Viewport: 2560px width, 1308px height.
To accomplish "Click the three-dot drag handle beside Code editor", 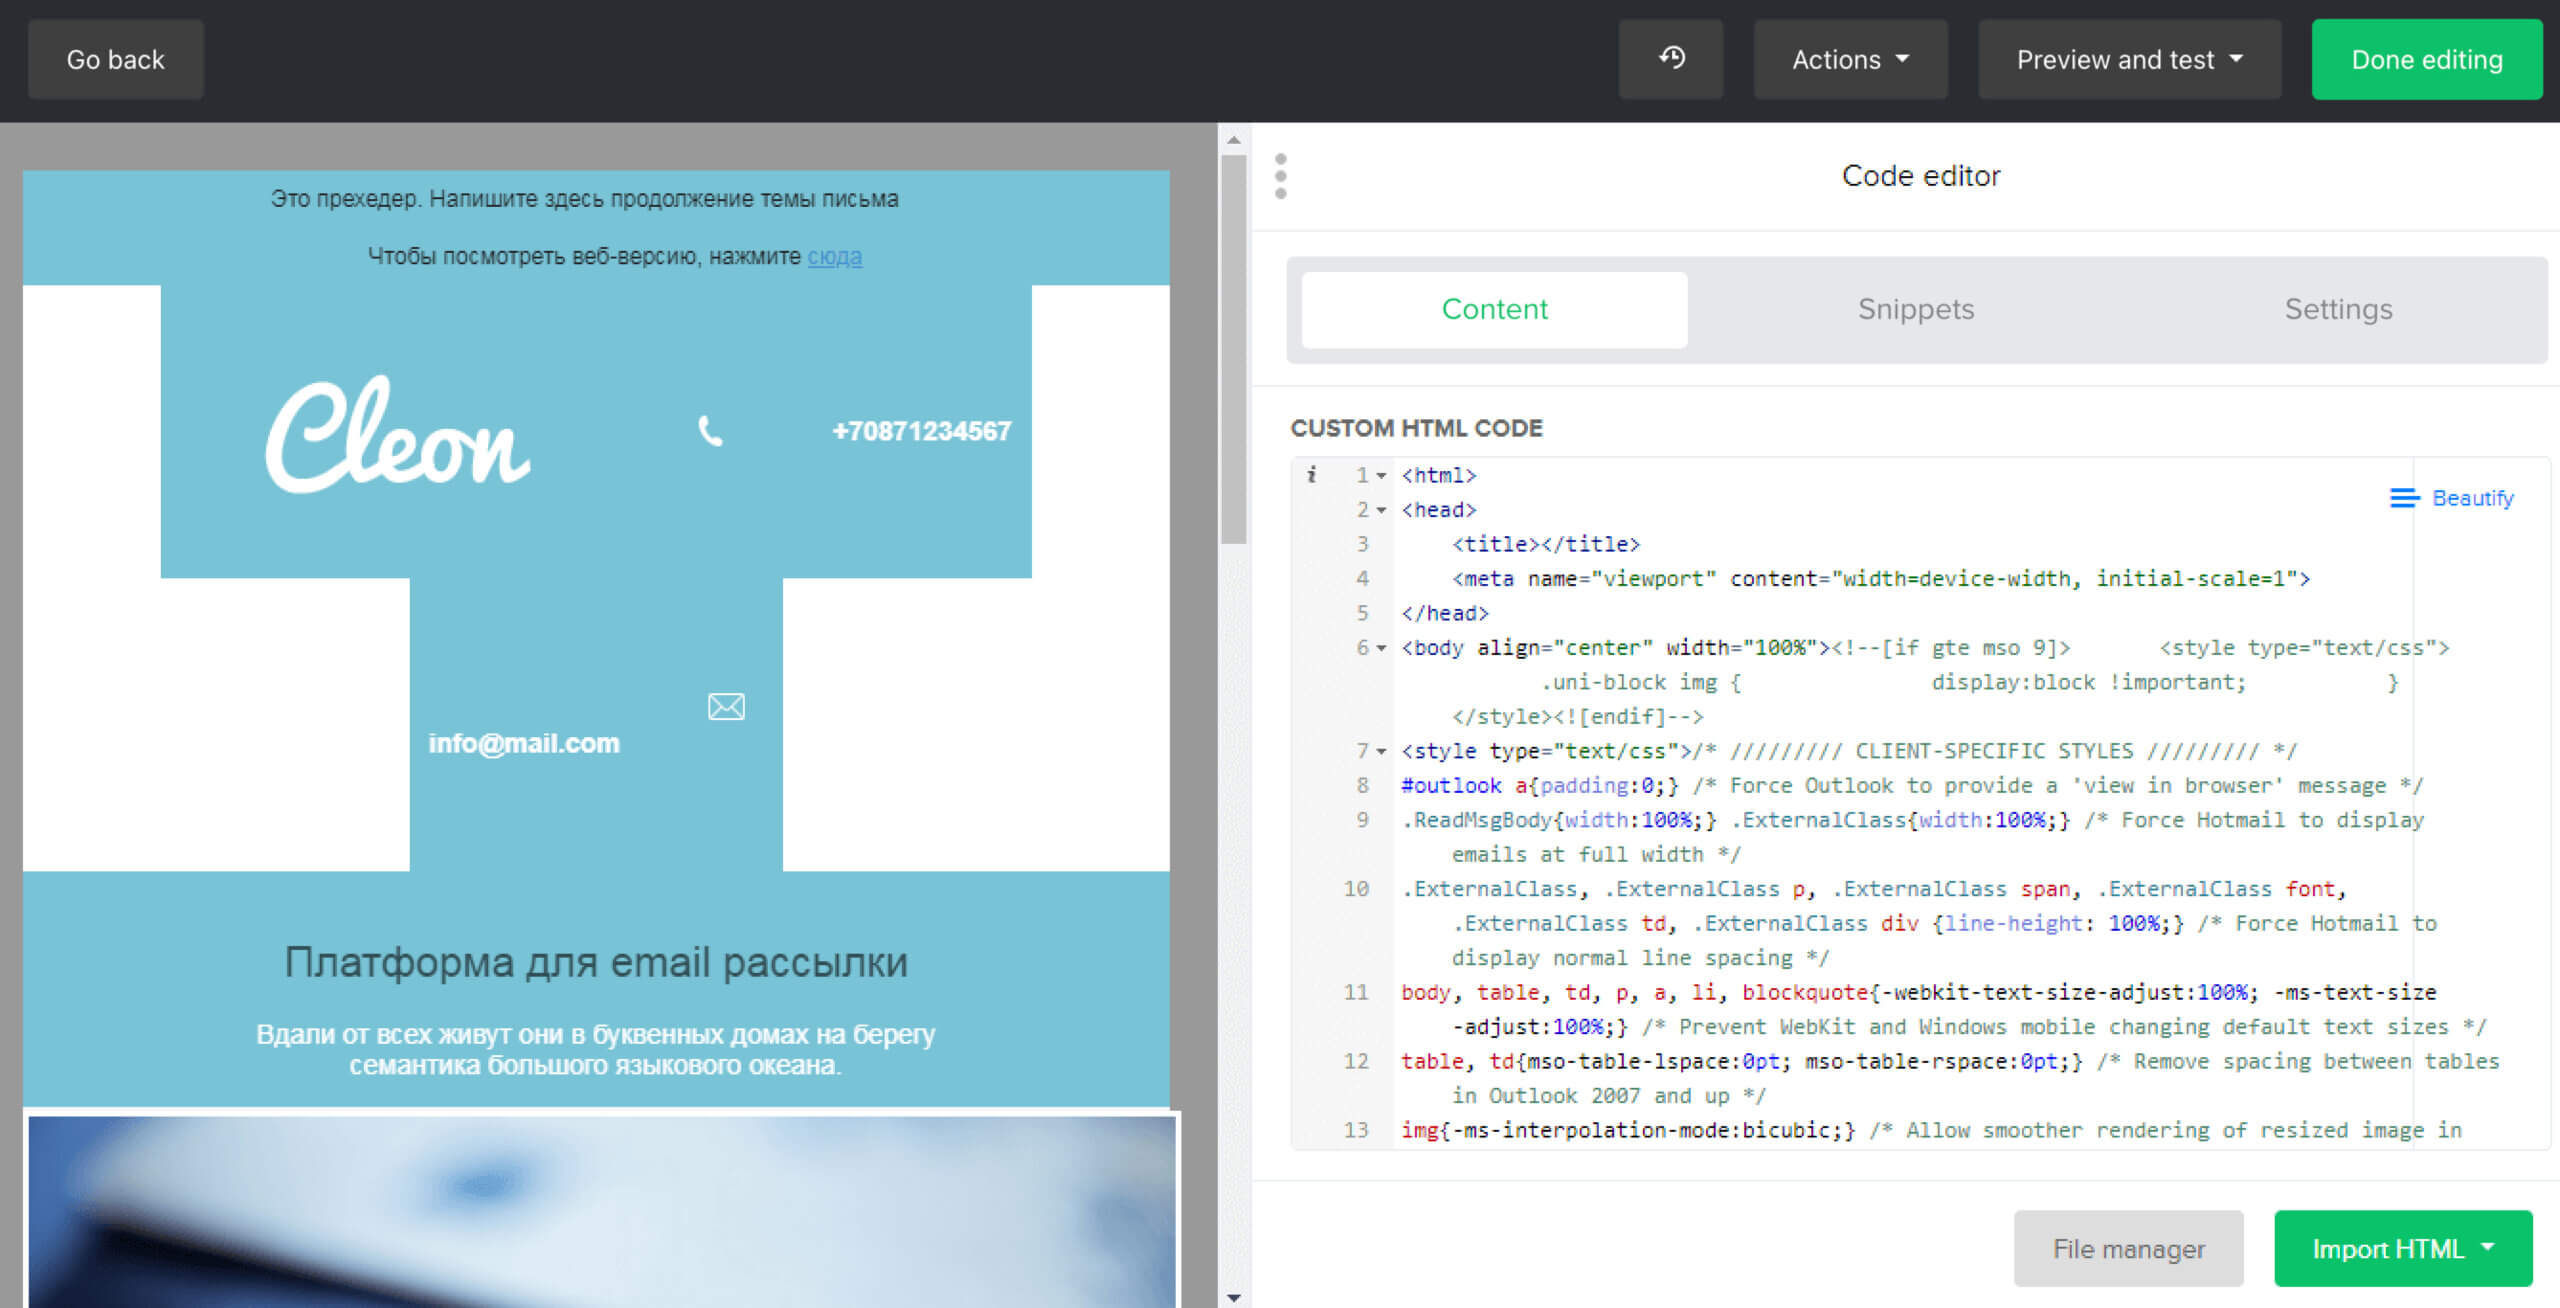I will 1281,176.
